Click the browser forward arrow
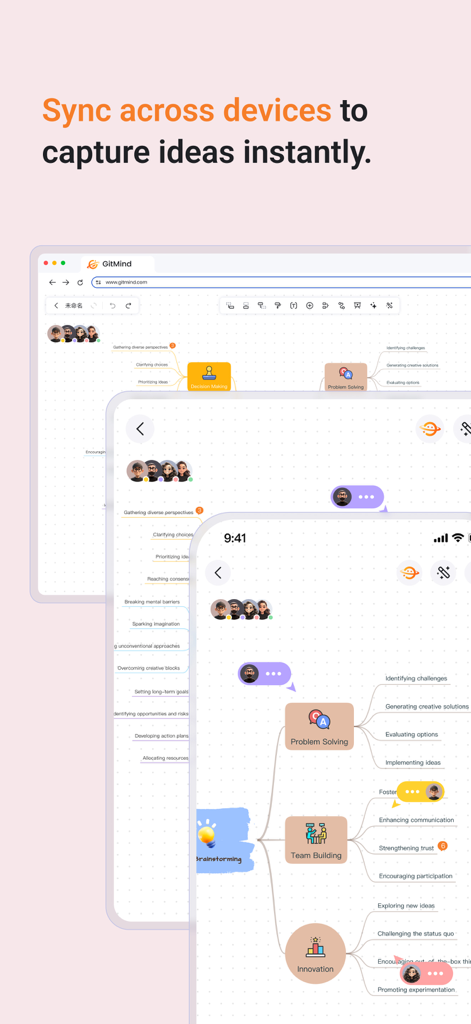471x1024 pixels. pos(65,282)
